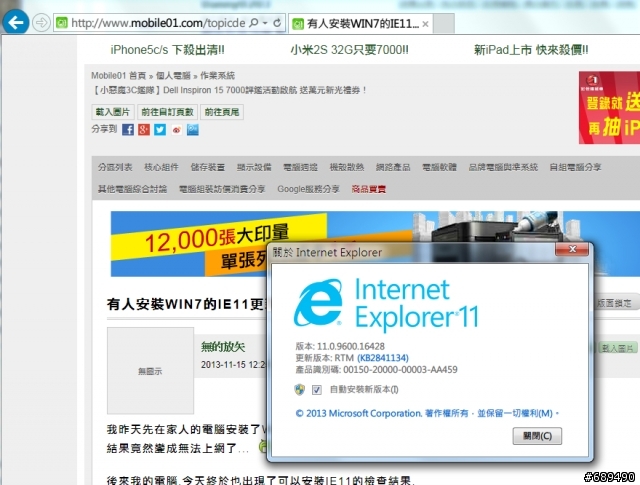
Task: Open the Google服務分享 menu item
Action: (x=309, y=189)
